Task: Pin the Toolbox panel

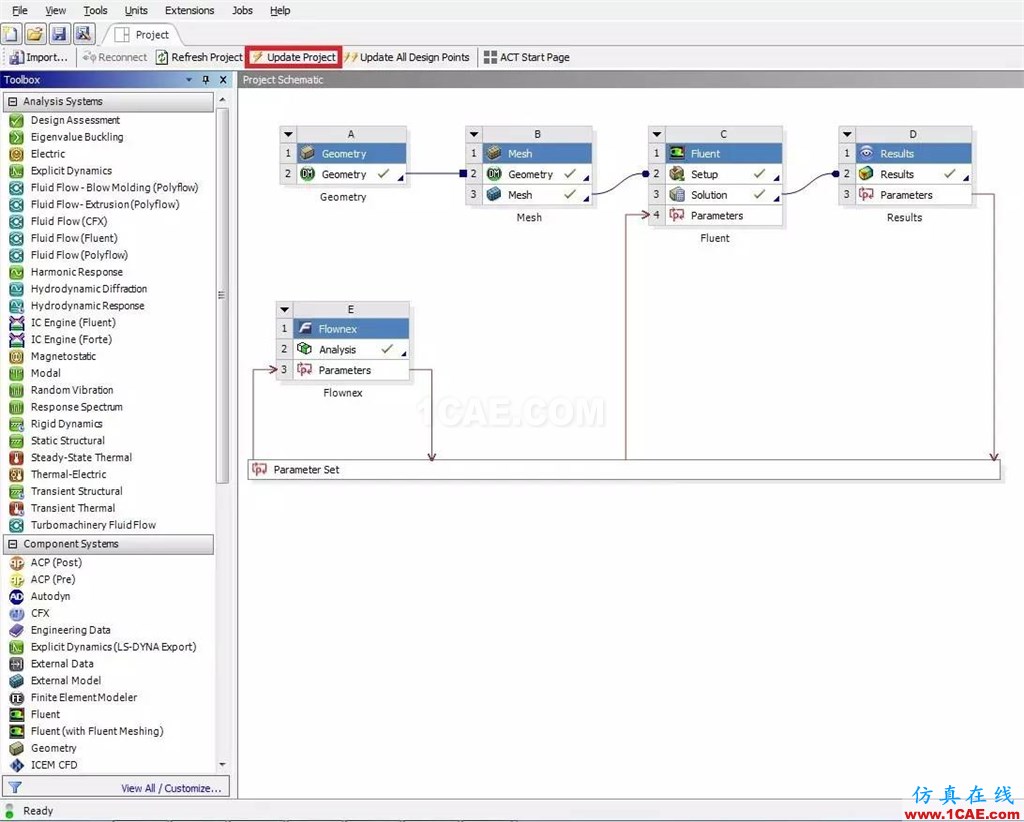Action: coord(206,80)
